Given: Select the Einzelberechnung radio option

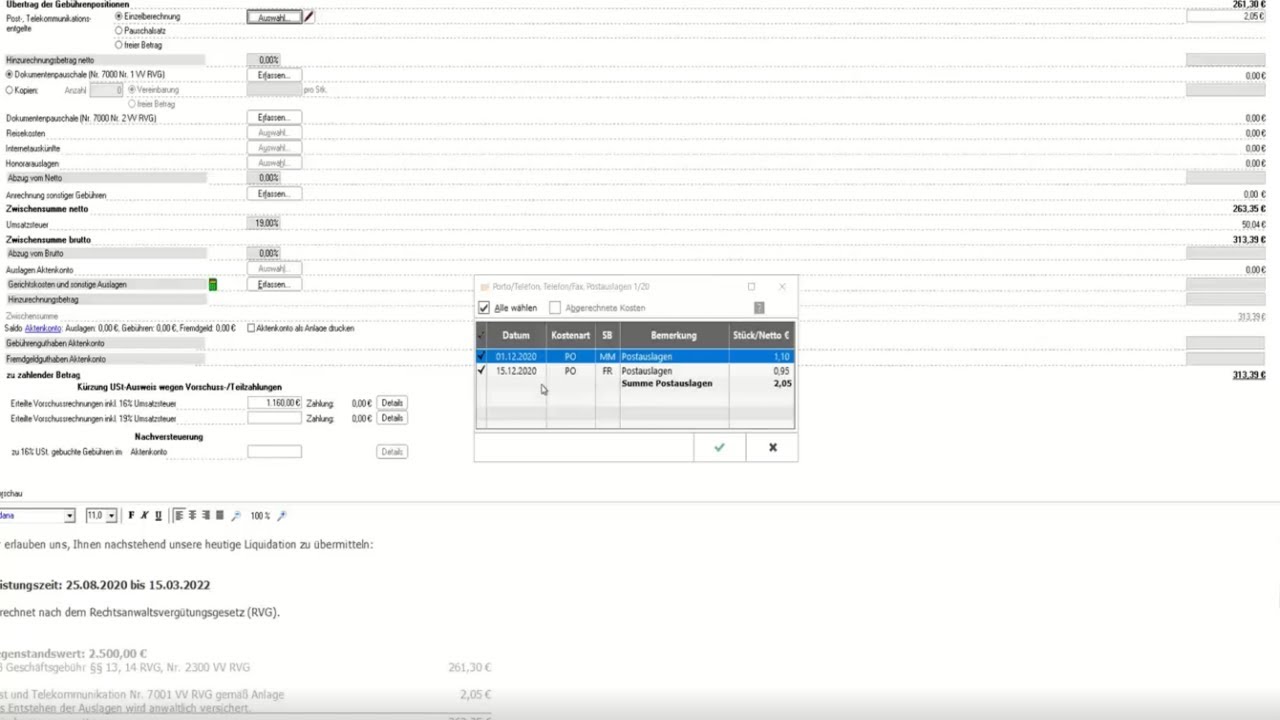Looking at the screenshot, I should (119, 17).
